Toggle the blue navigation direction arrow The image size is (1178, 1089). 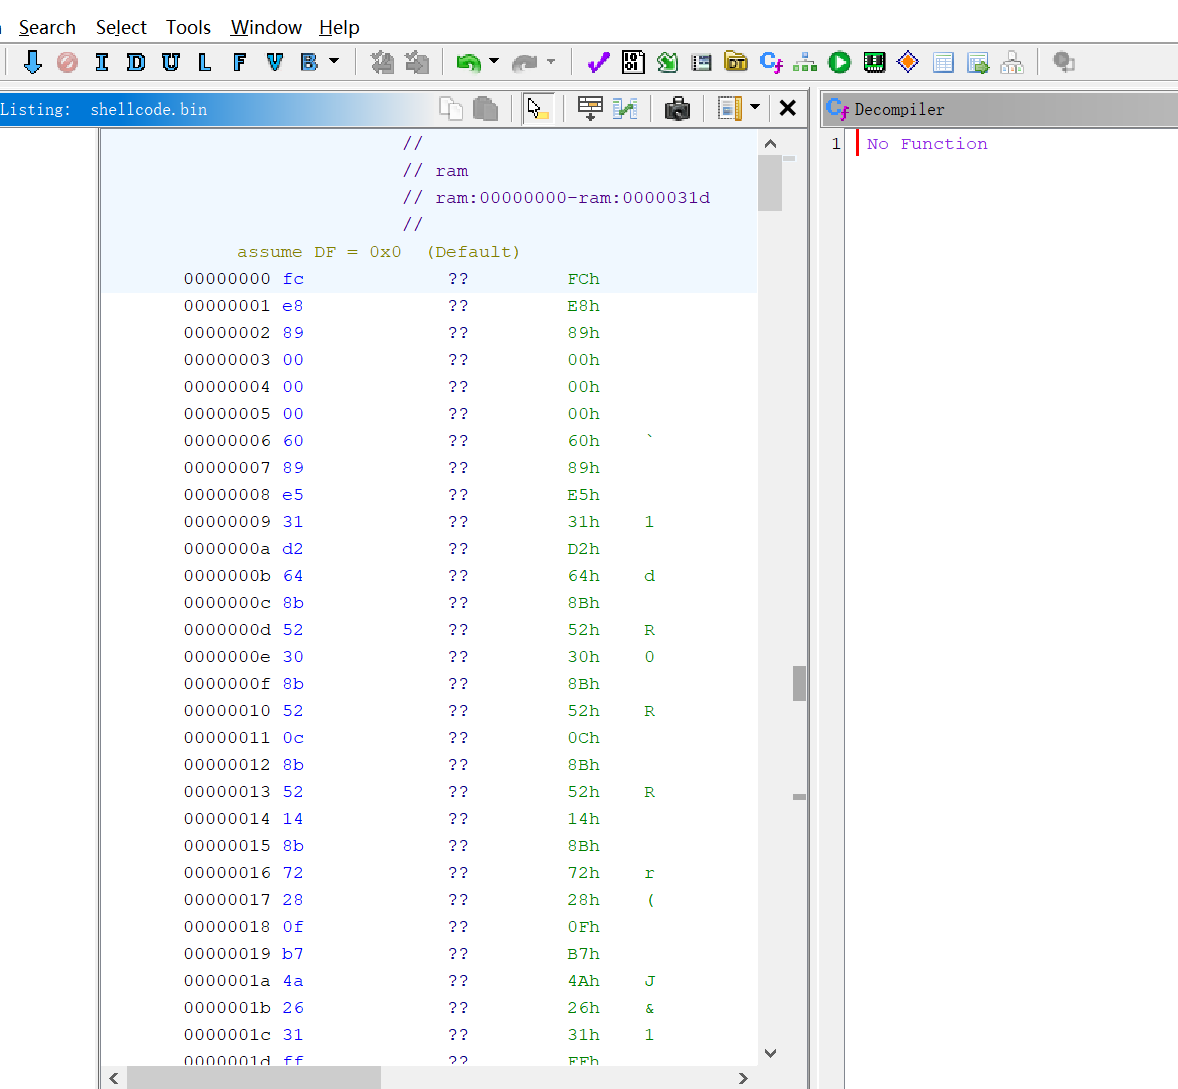pos(32,63)
